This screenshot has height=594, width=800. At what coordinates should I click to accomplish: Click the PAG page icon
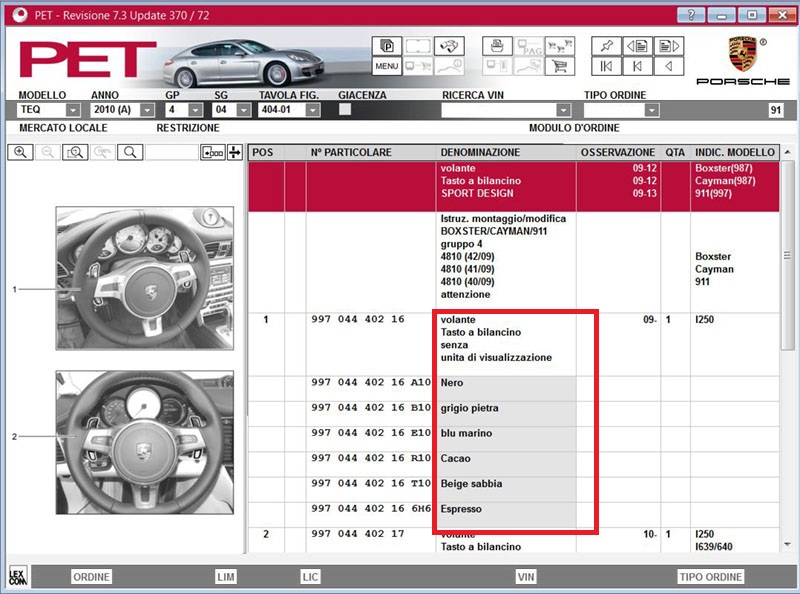pyautogui.click(x=528, y=46)
